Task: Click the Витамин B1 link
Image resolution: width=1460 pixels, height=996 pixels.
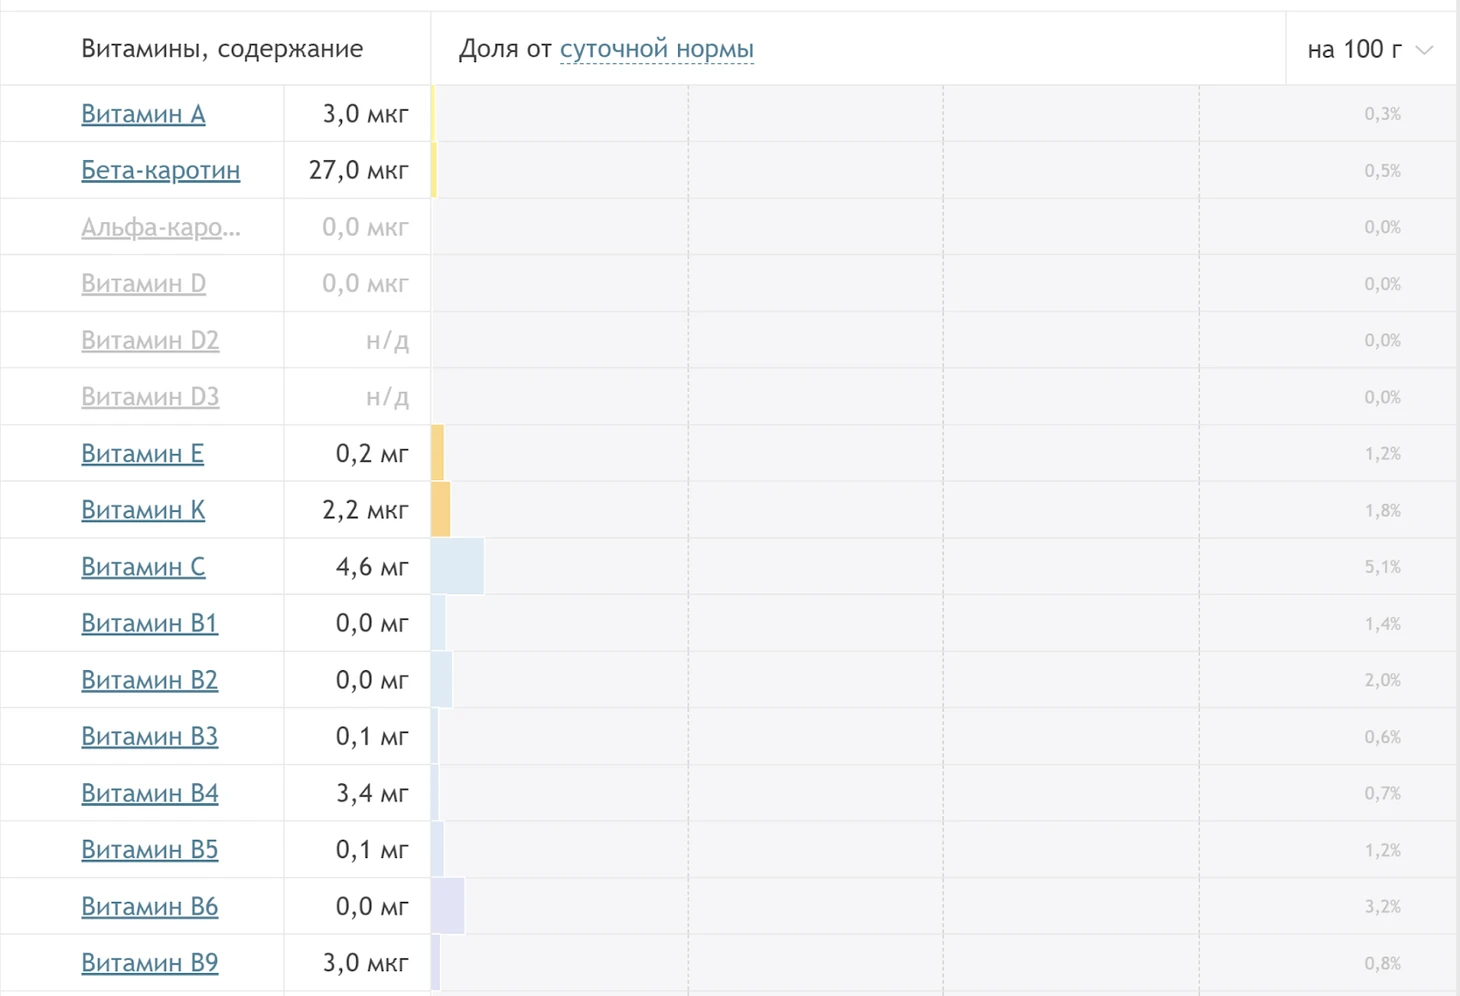Action: (149, 623)
